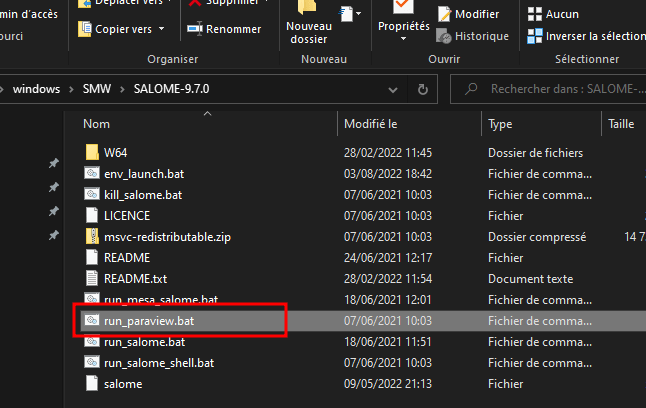Select the salome file
This screenshot has width=646, height=408.
point(123,384)
